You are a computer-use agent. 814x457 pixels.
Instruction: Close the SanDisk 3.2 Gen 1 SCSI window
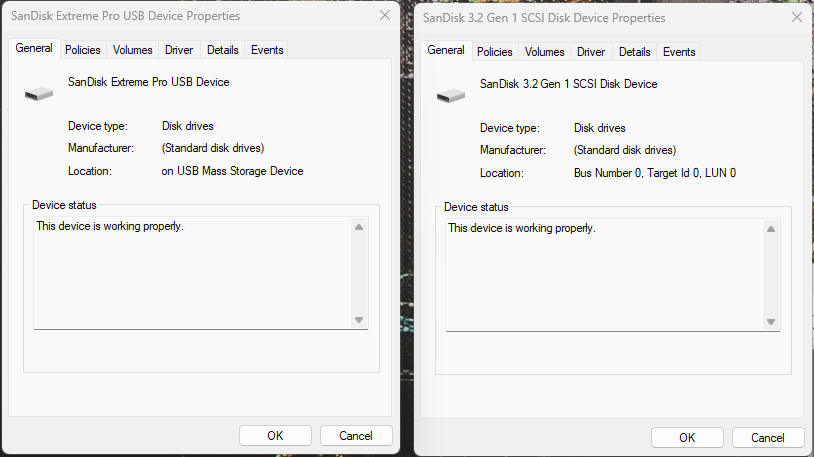click(x=797, y=18)
